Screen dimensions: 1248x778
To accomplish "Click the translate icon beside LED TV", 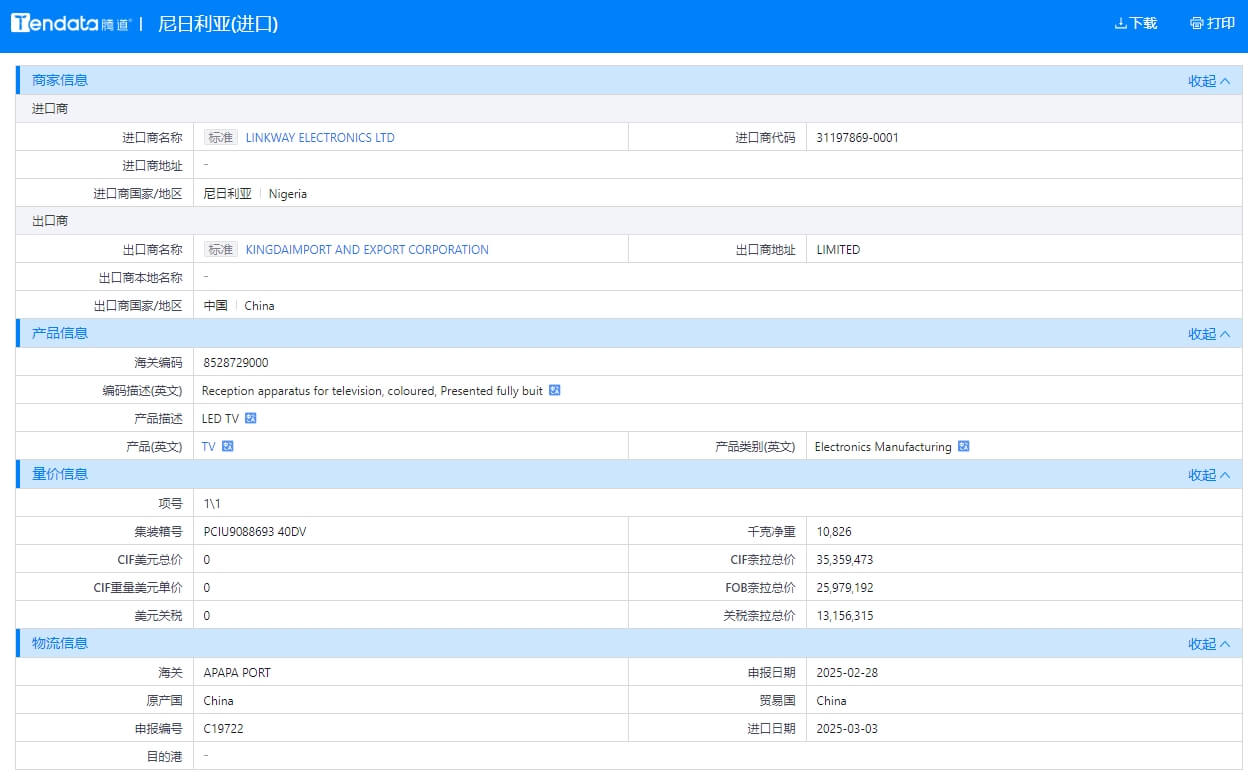I will coord(251,419).
